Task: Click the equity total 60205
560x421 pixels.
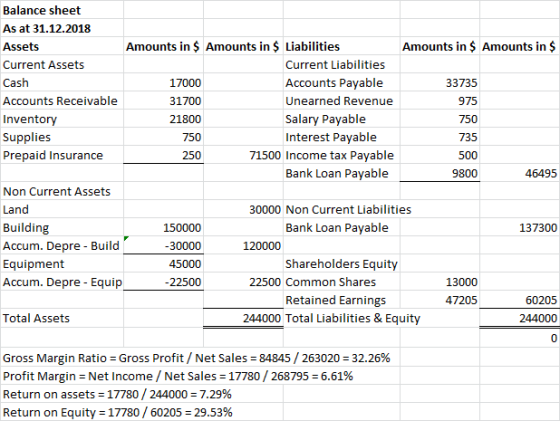Action: 519,300
